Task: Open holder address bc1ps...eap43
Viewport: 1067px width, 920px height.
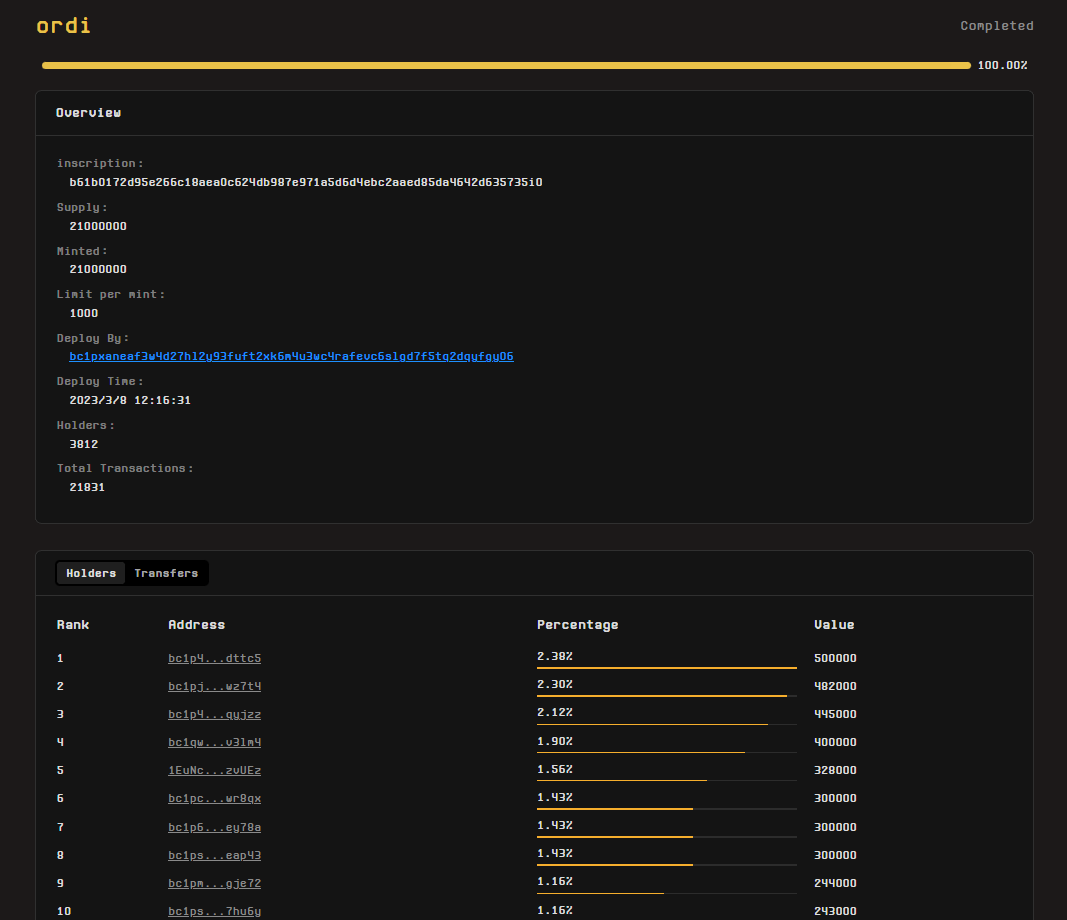Action: 214,855
